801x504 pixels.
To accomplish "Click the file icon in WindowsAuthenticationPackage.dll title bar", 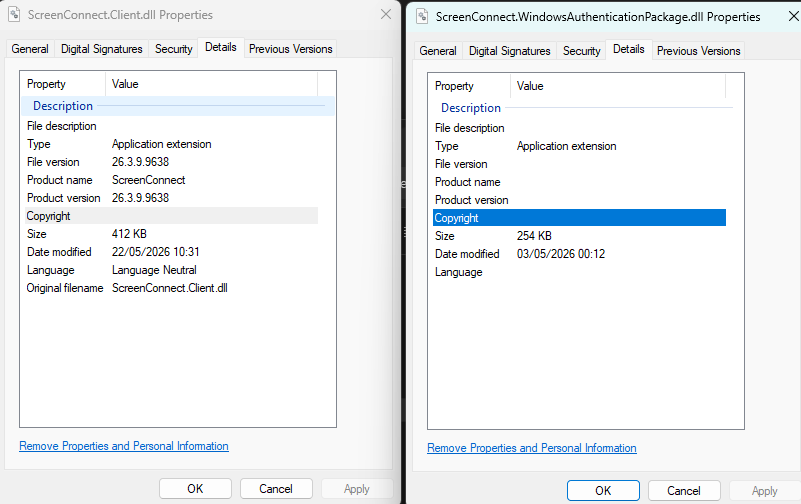I will point(422,16).
